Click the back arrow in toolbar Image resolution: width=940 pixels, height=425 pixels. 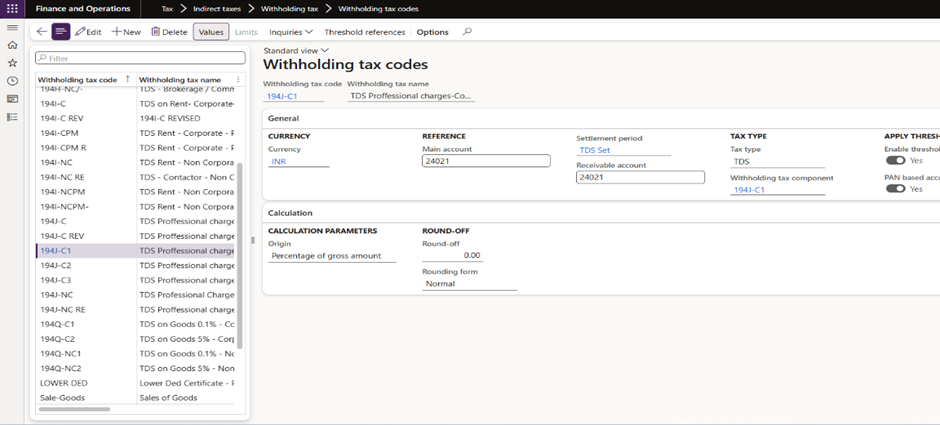click(x=41, y=32)
